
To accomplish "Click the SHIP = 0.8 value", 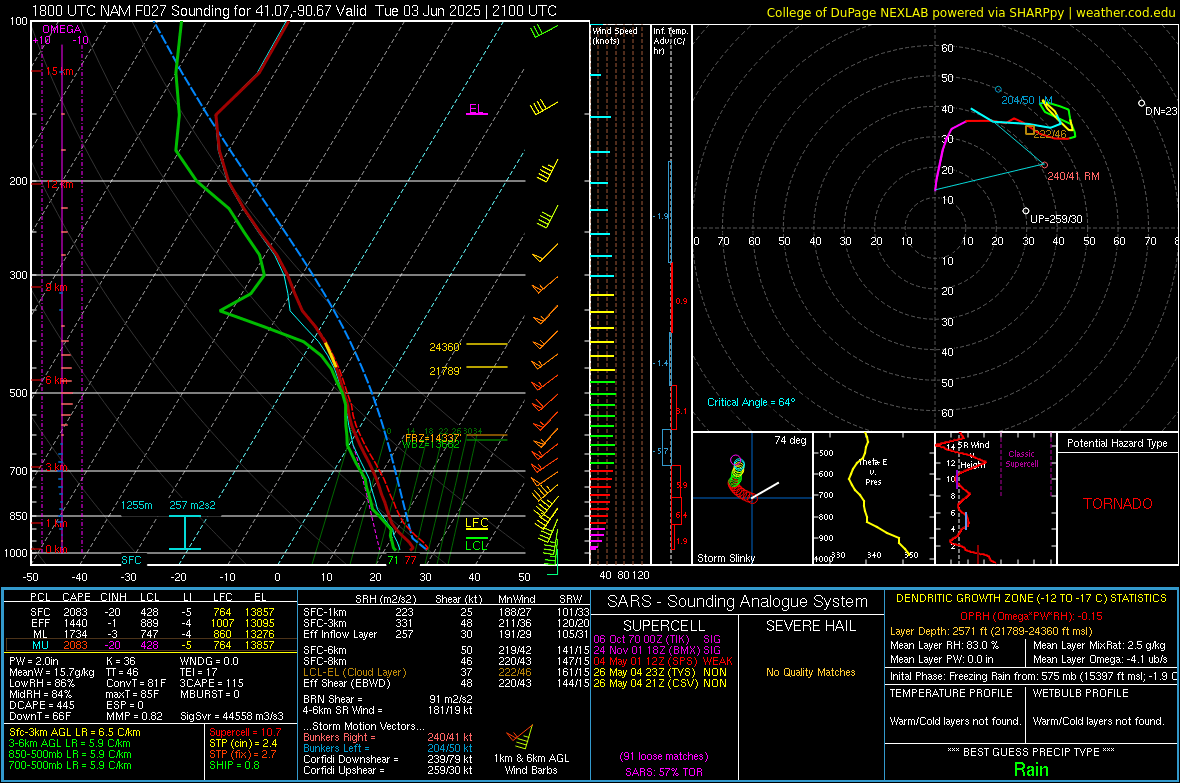I will [x=235, y=766].
